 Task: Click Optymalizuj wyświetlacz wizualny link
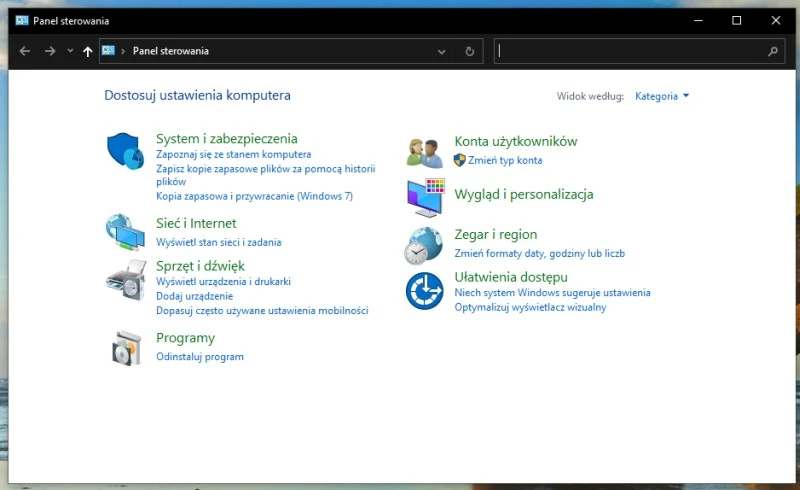click(531, 307)
